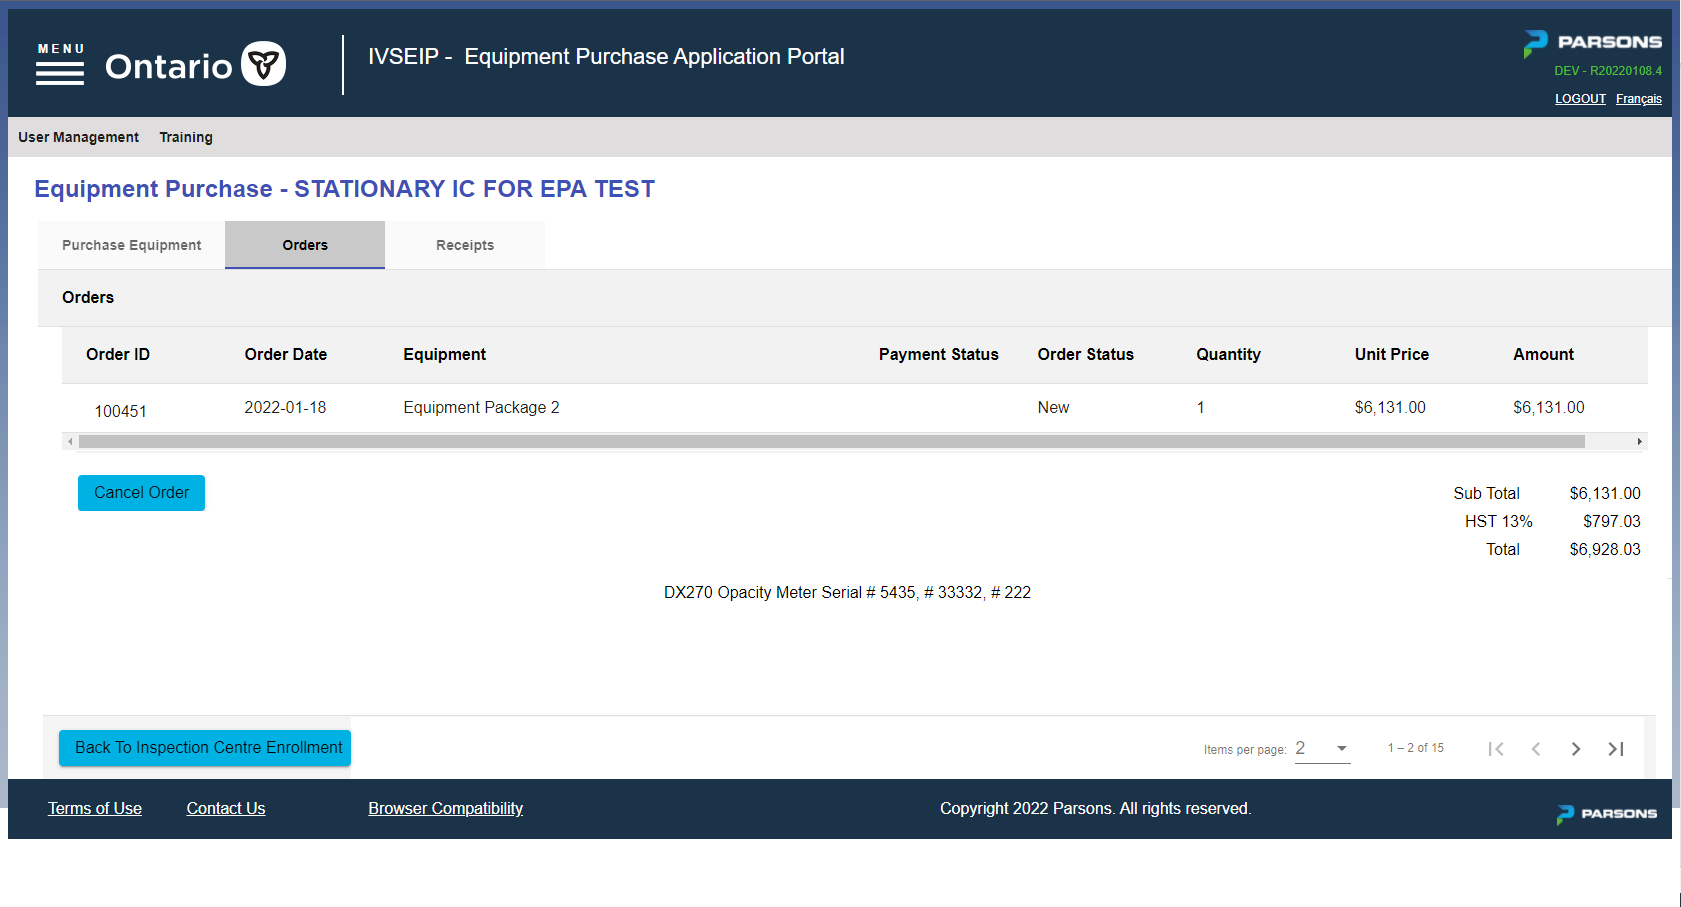
Task: Switch to the Purchase Equipment tab
Action: (x=131, y=244)
